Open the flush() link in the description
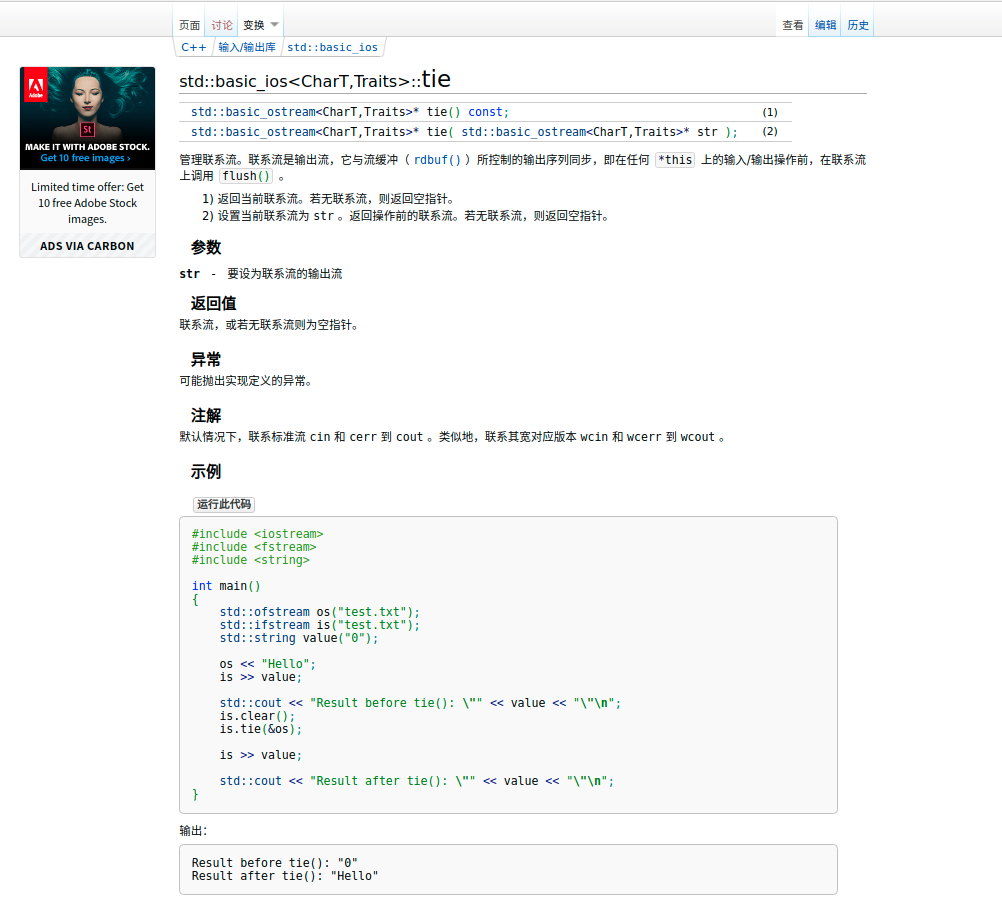1002x904 pixels. [248, 176]
